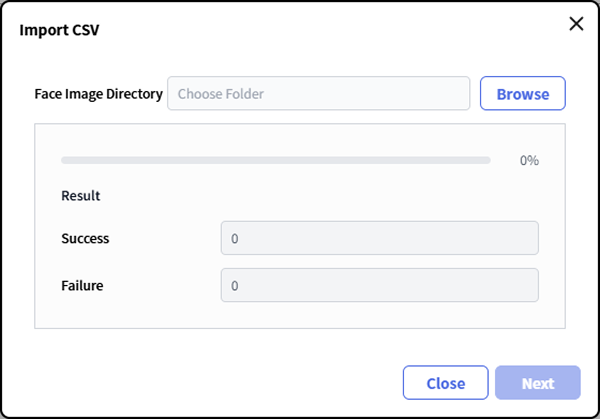Click the Result heading
The width and height of the screenshot is (600, 419).
[81, 196]
